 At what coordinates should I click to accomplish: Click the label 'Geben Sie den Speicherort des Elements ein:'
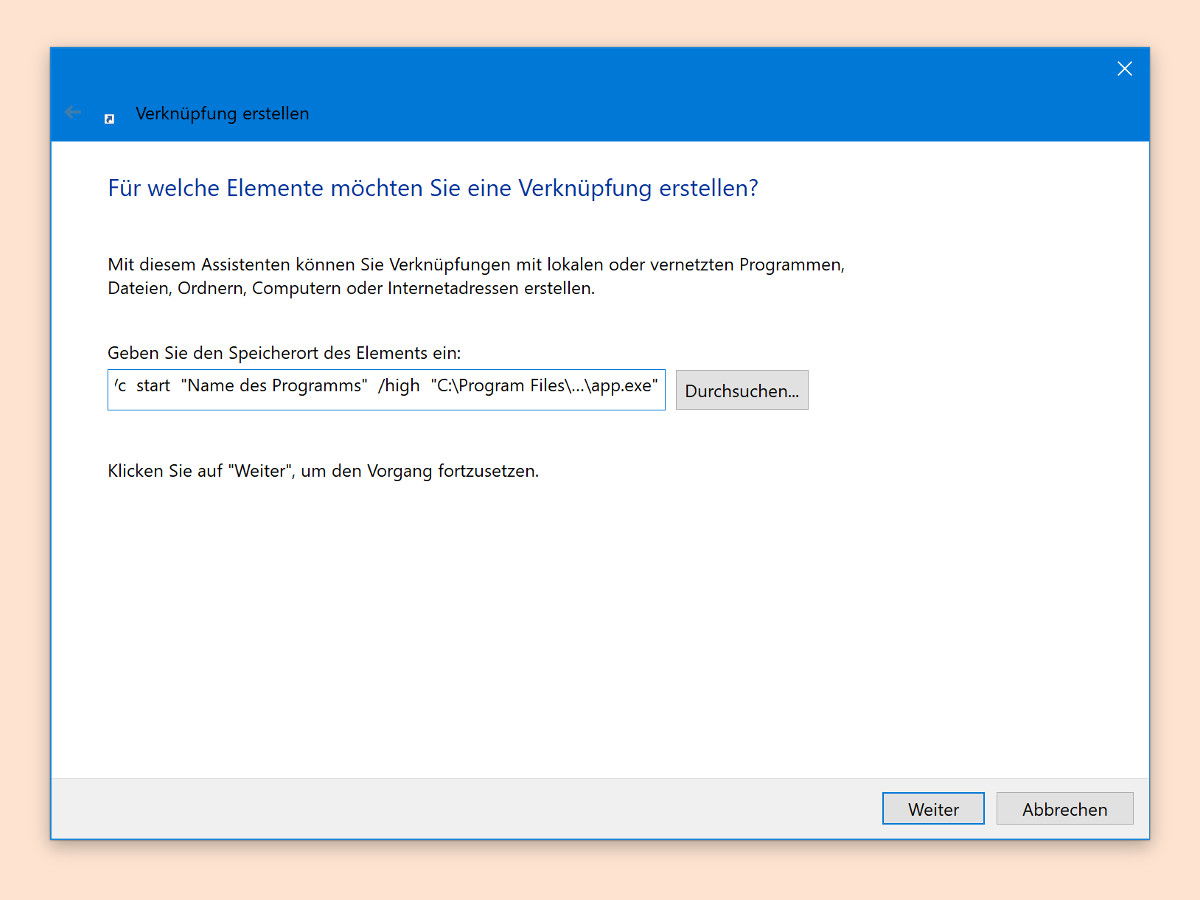click(284, 353)
